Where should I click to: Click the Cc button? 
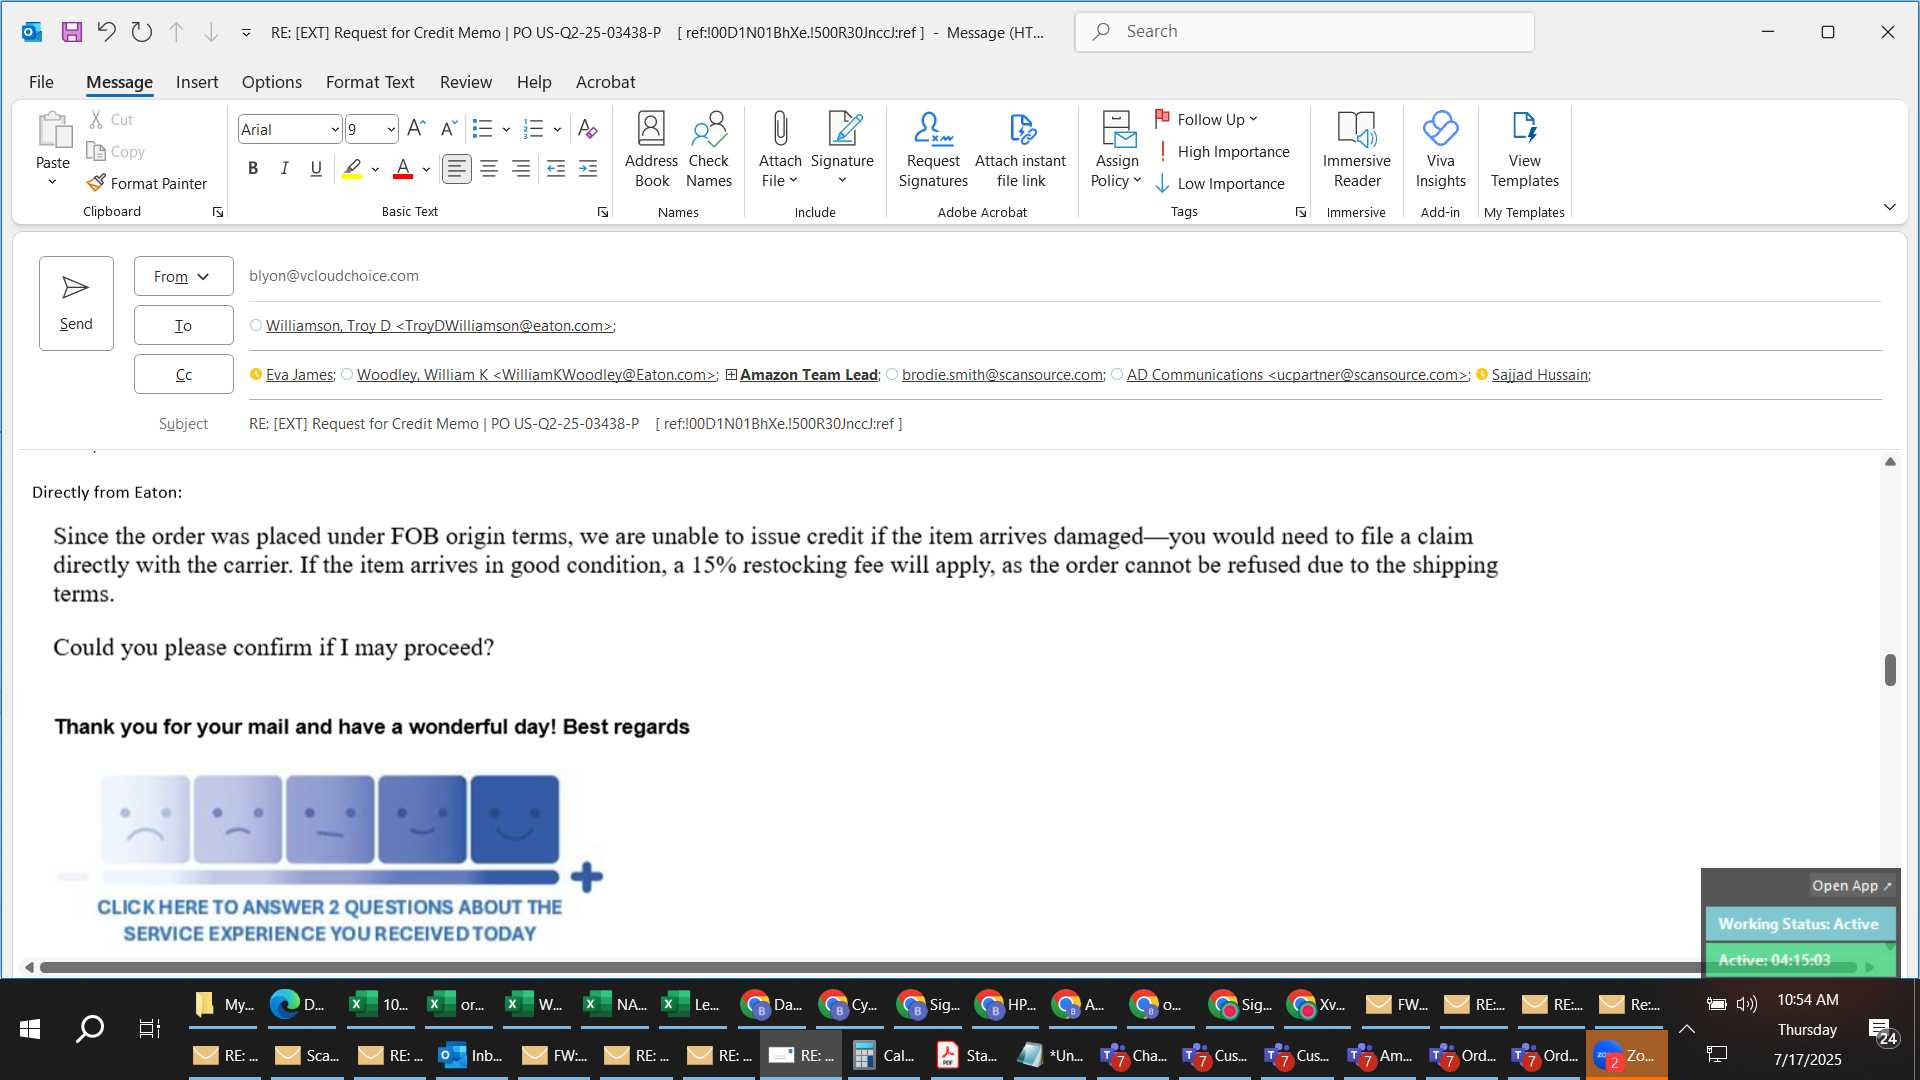(x=183, y=374)
